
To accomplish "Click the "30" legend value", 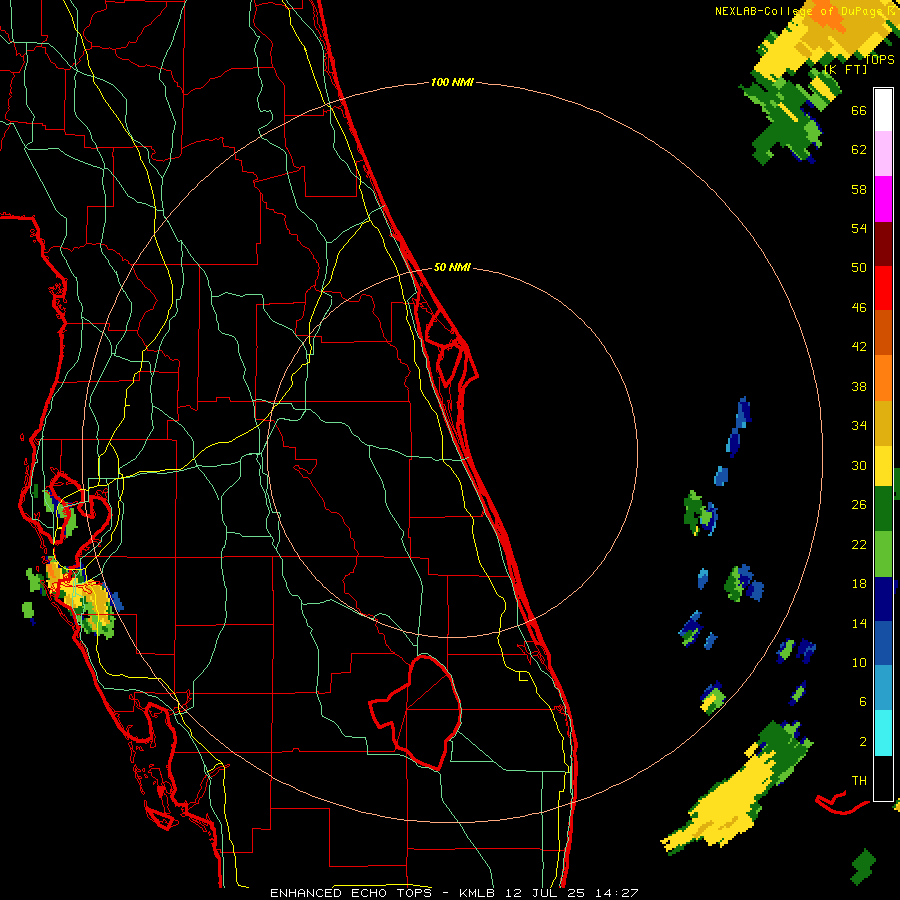I will 859,465.
